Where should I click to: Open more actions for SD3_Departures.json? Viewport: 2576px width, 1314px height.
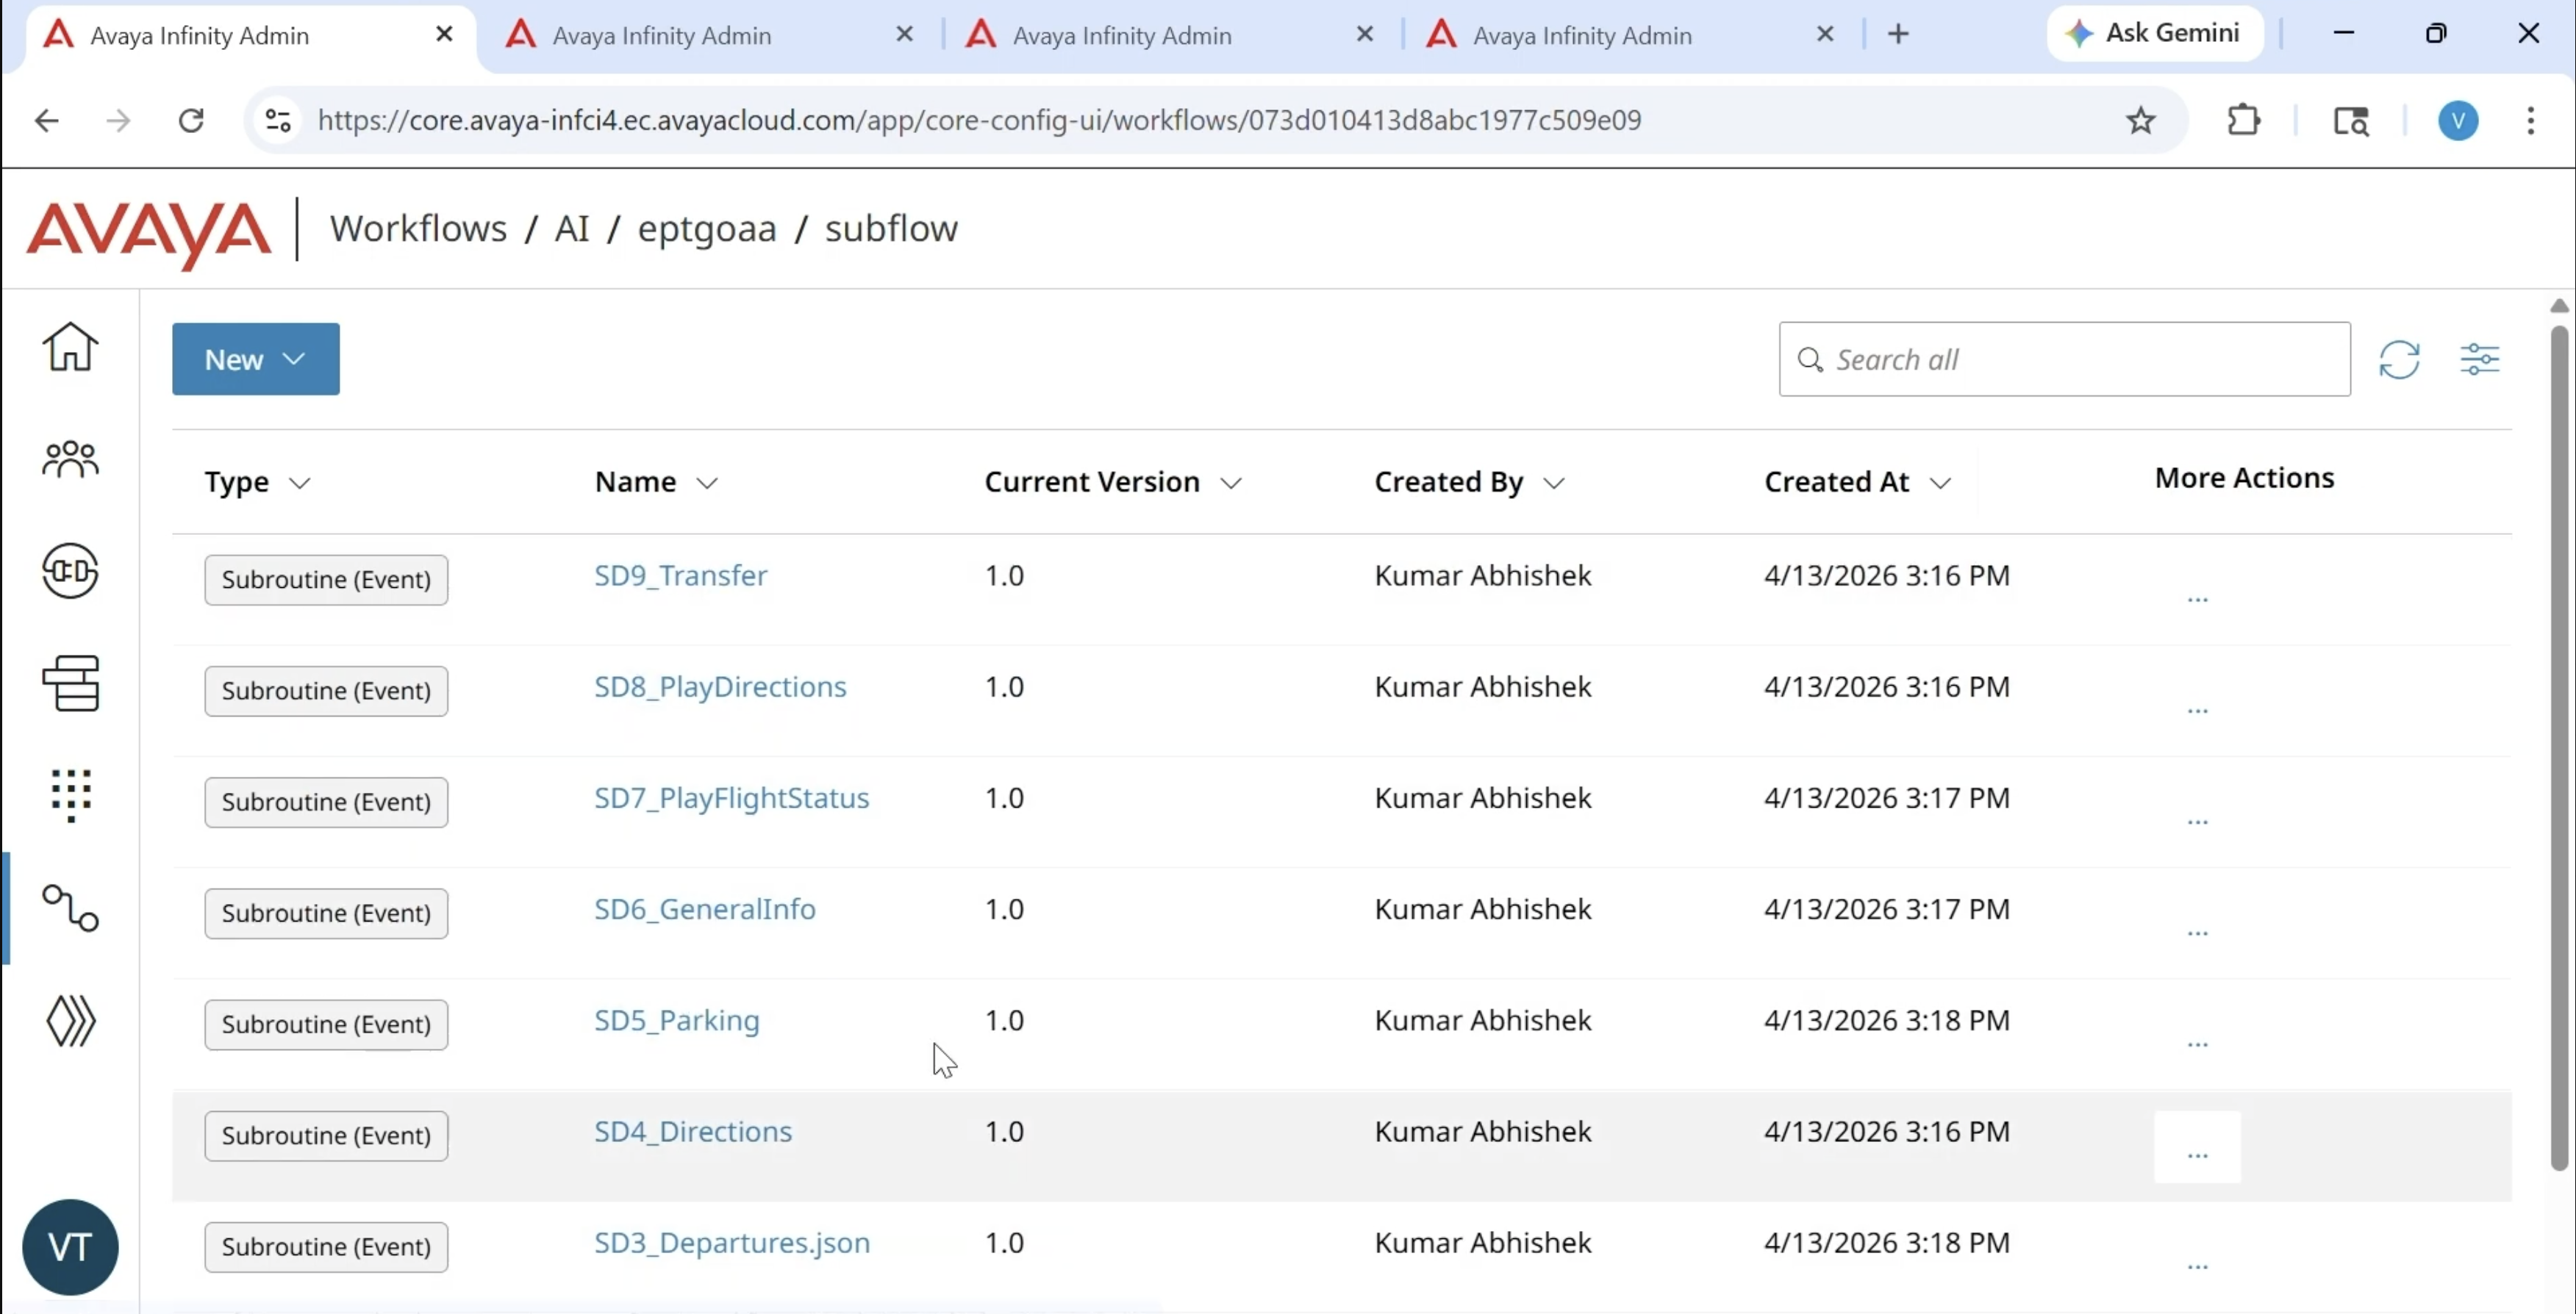tap(2197, 1266)
